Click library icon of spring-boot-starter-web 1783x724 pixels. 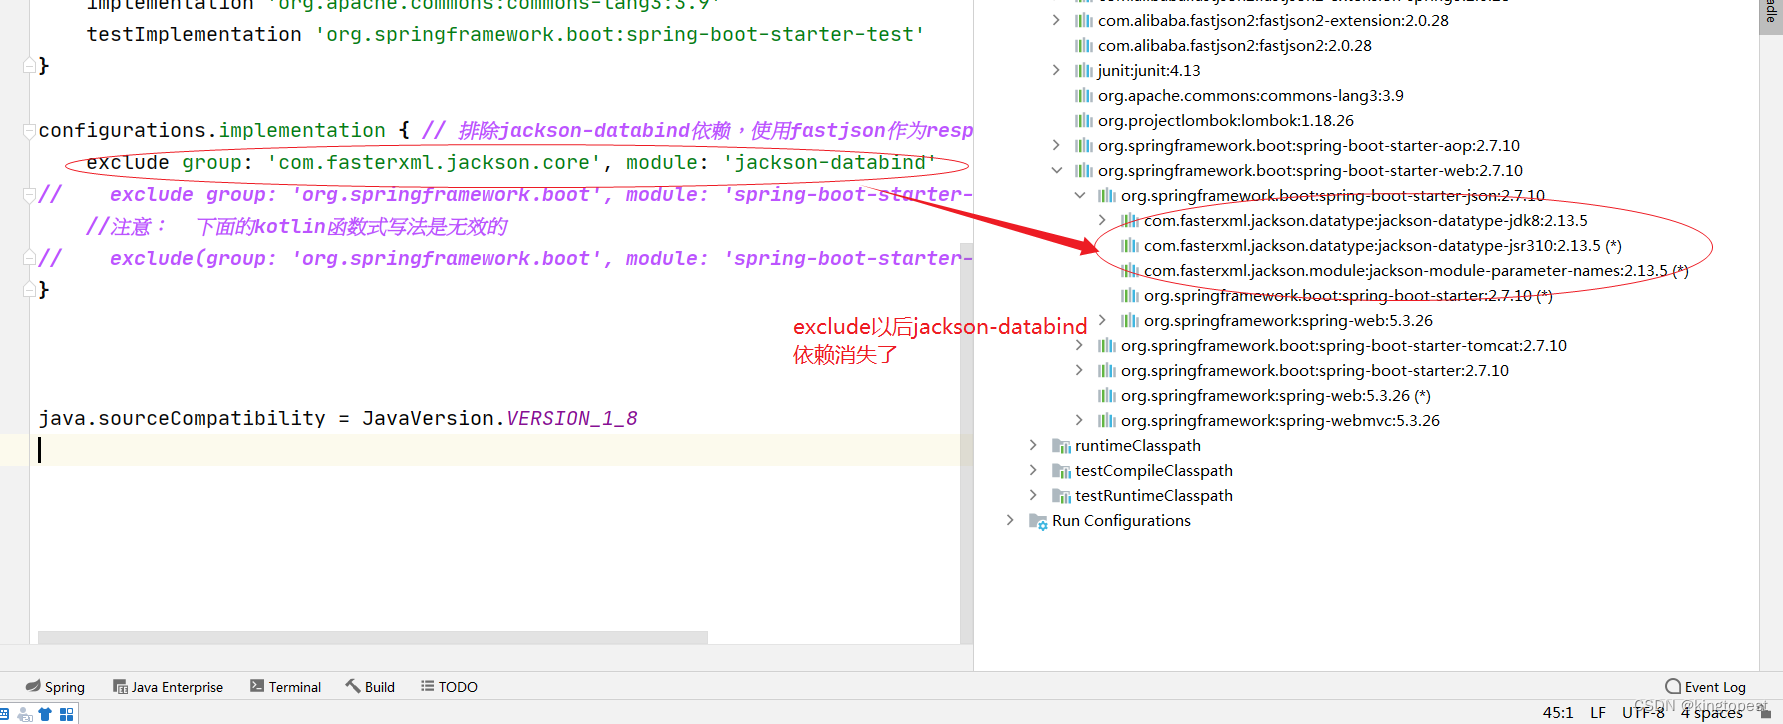click(x=1083, y=170)
